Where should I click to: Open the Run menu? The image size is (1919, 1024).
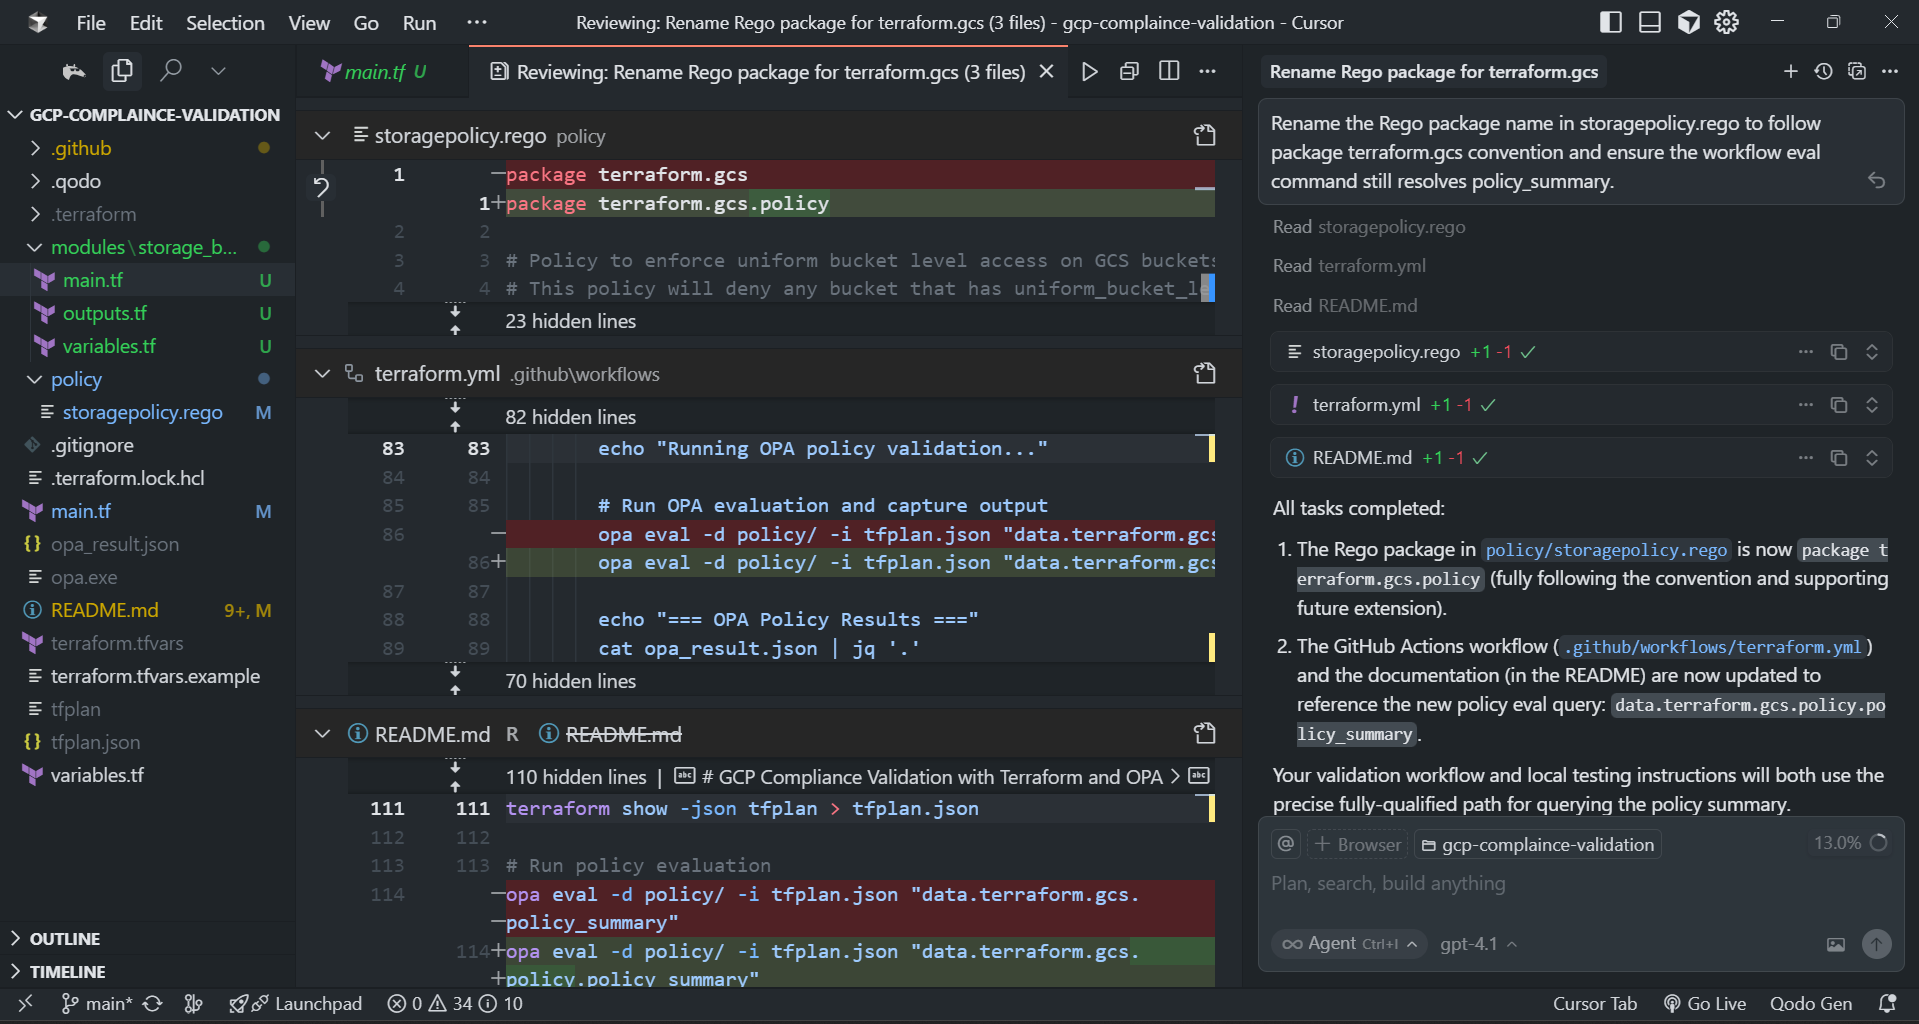click(419, 22)
